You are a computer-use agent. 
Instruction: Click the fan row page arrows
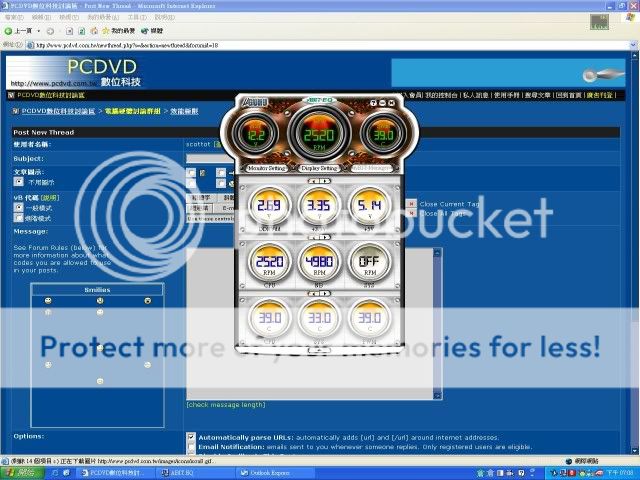pyautogui.click(x=319, y=237)
